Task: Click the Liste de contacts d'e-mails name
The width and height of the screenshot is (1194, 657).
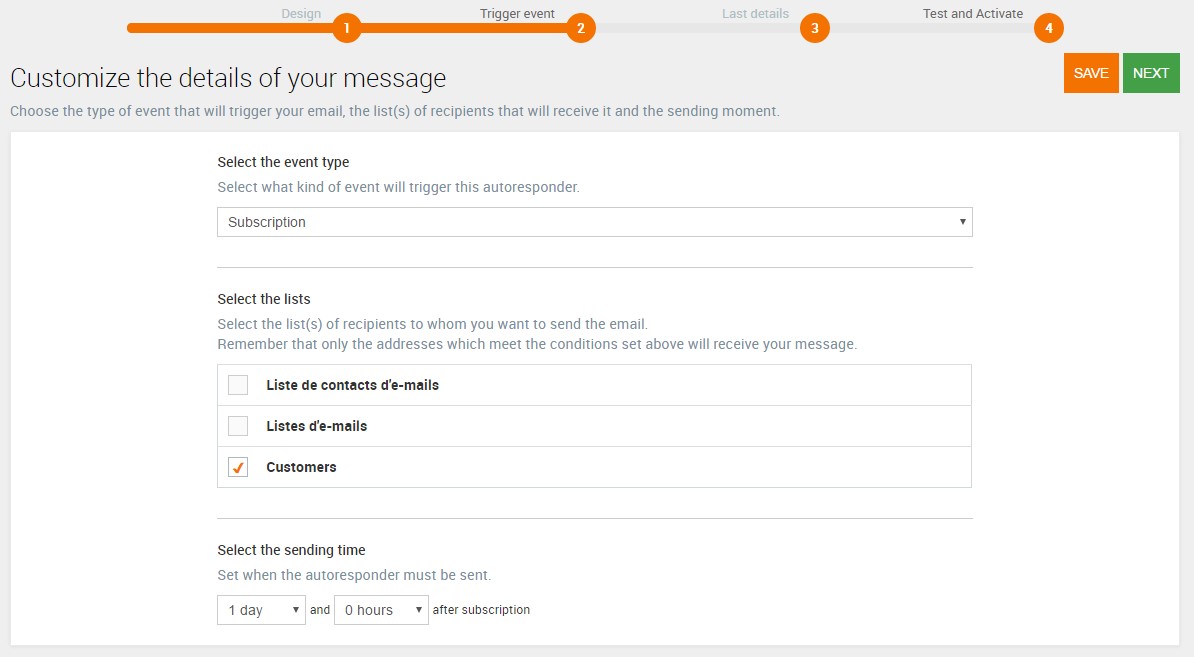Action: pyautogui.click(x=353, y=385)
